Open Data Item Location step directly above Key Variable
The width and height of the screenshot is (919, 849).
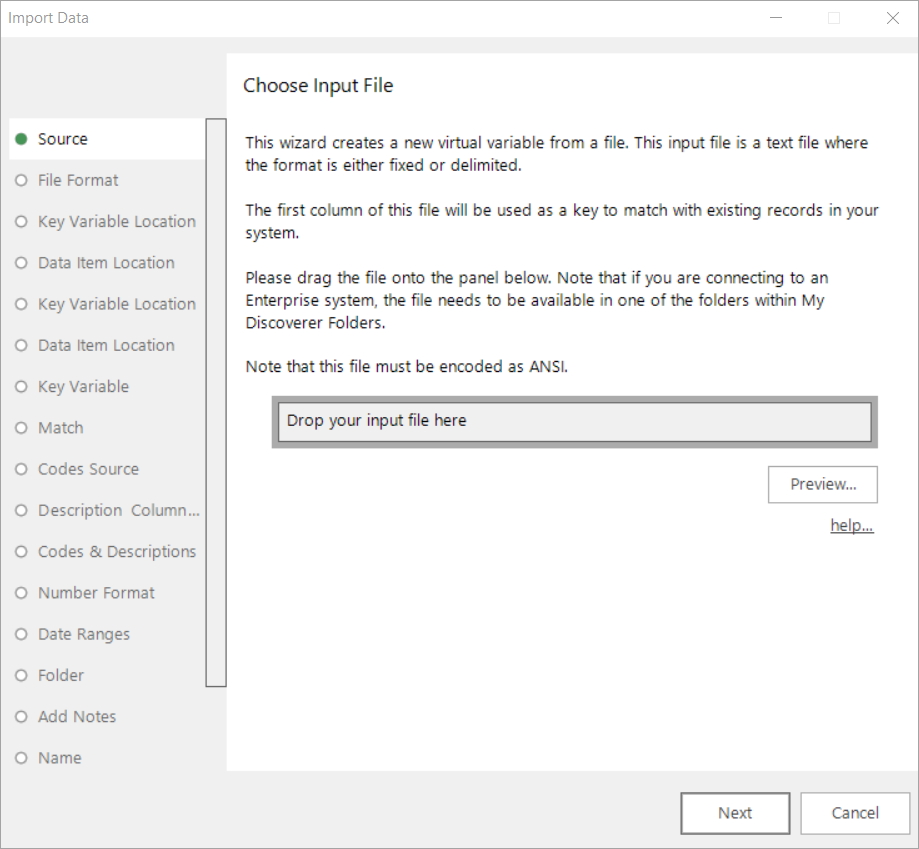point(107,345)
